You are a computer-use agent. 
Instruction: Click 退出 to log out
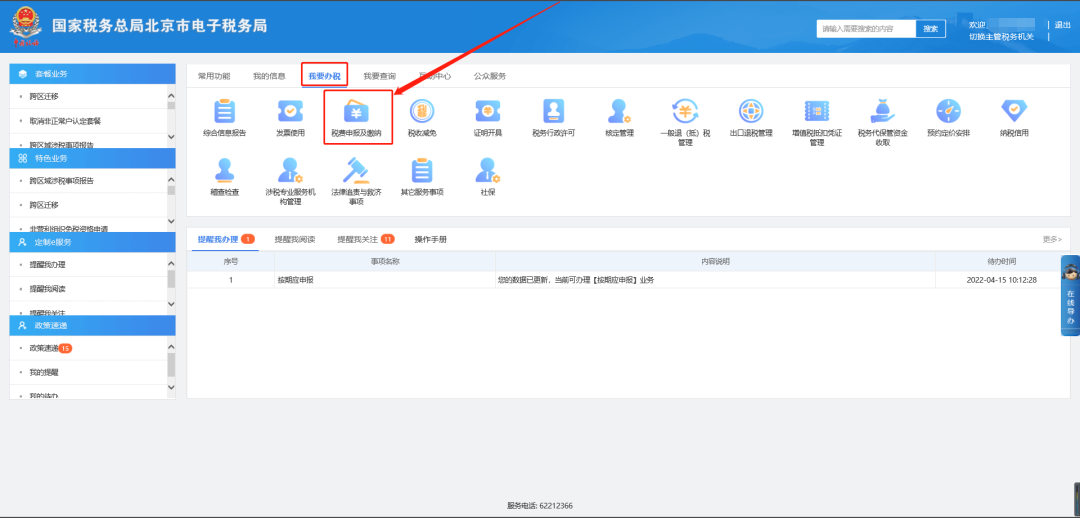click(x=1062, y=25)
